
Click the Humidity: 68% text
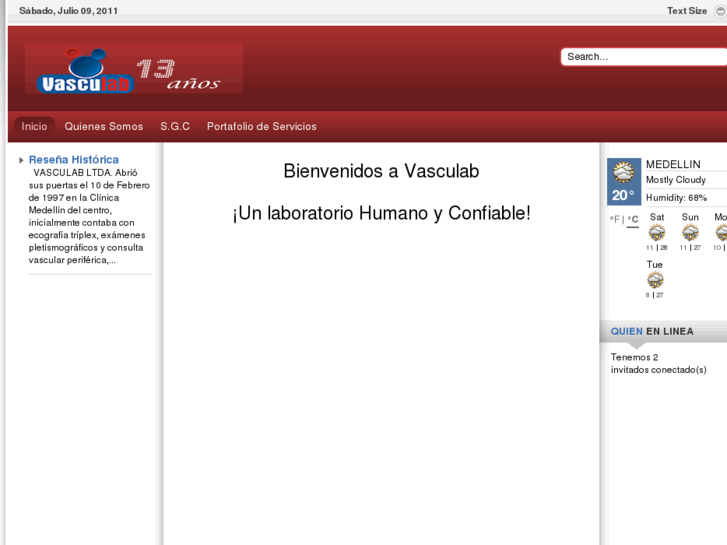click(676, 198)
